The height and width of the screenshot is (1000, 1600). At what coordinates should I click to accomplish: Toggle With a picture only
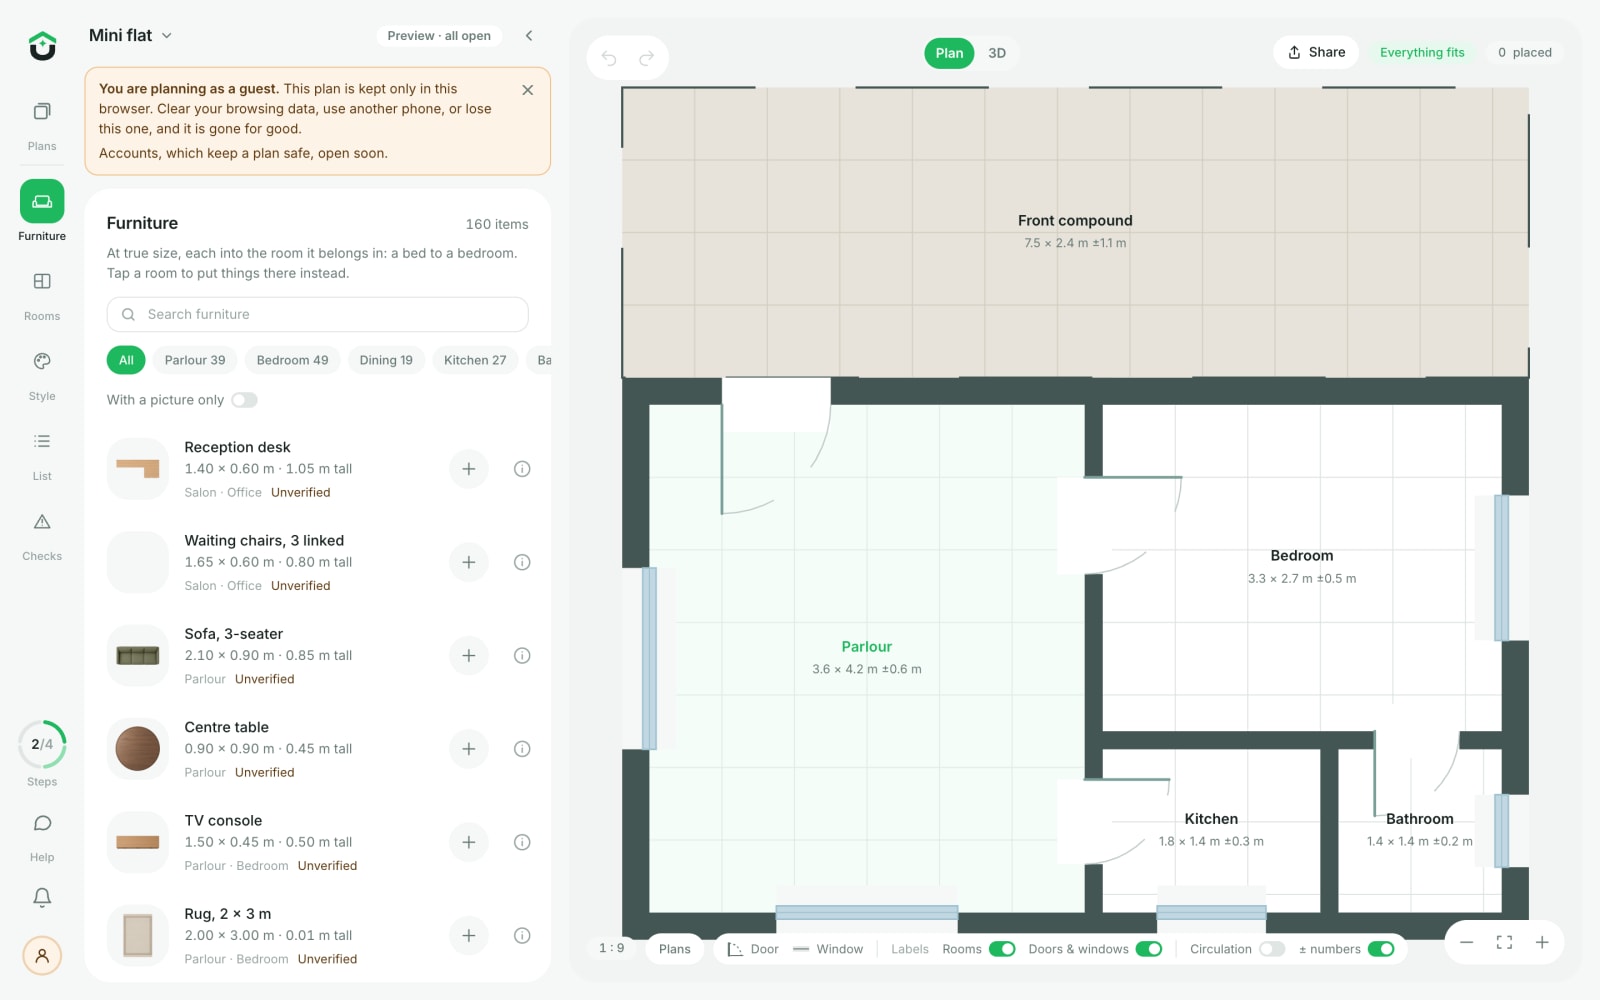point(244,400)
